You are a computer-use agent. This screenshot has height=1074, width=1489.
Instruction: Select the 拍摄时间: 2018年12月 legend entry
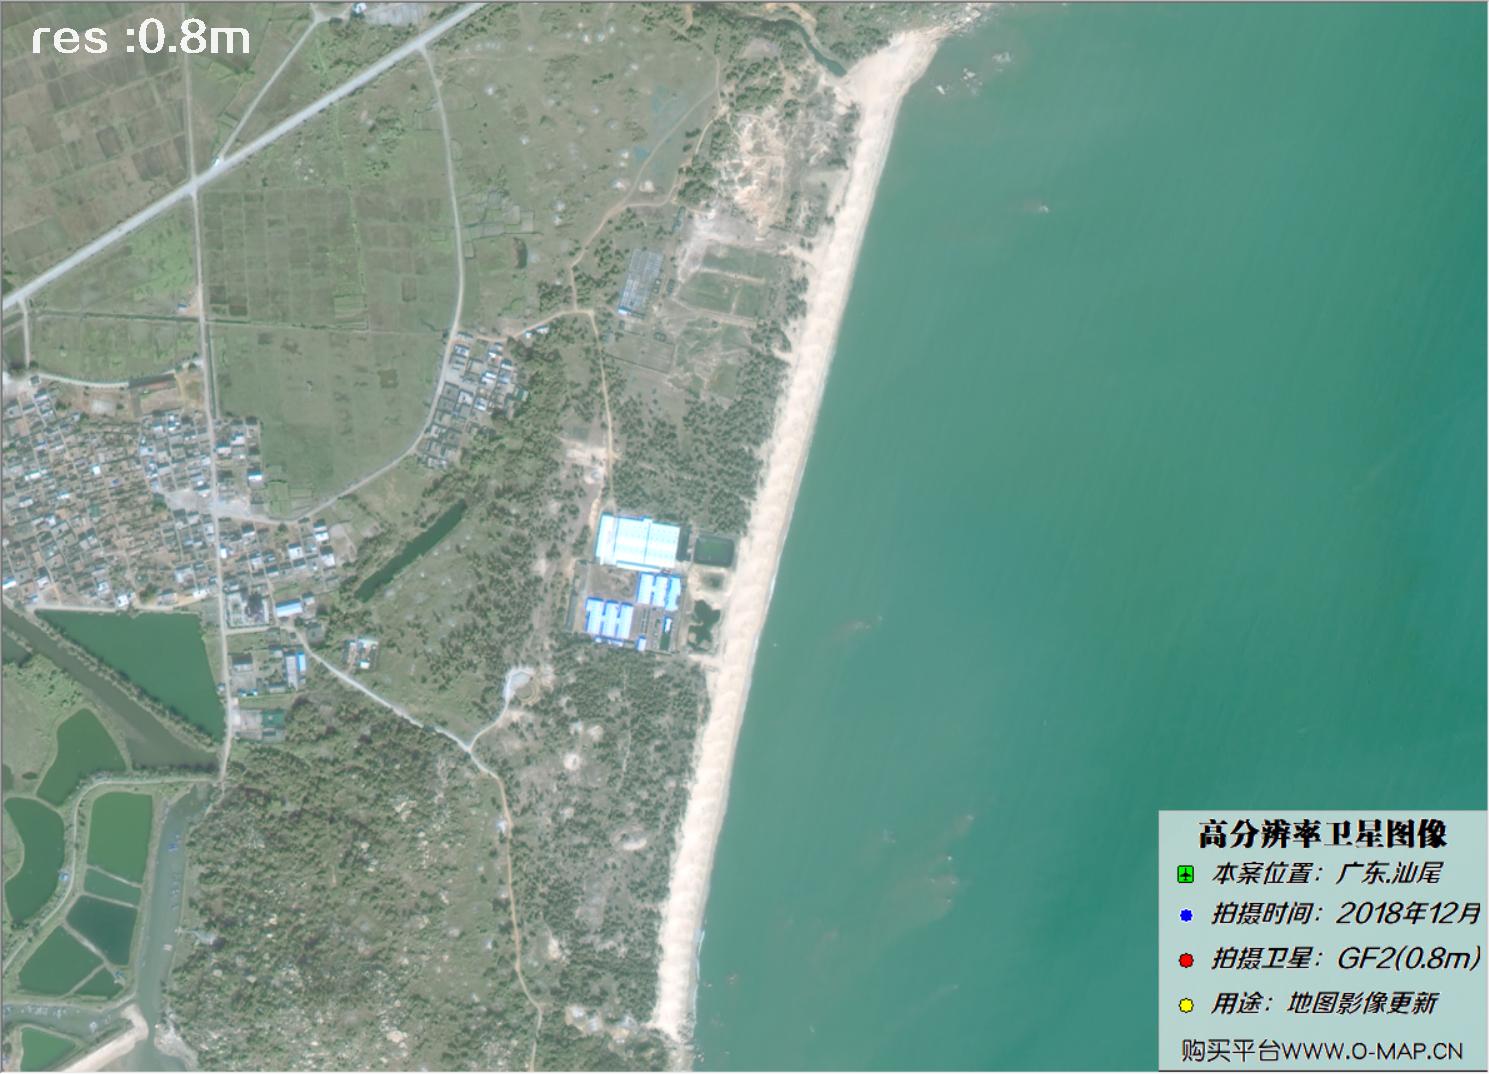point(1345,914)
